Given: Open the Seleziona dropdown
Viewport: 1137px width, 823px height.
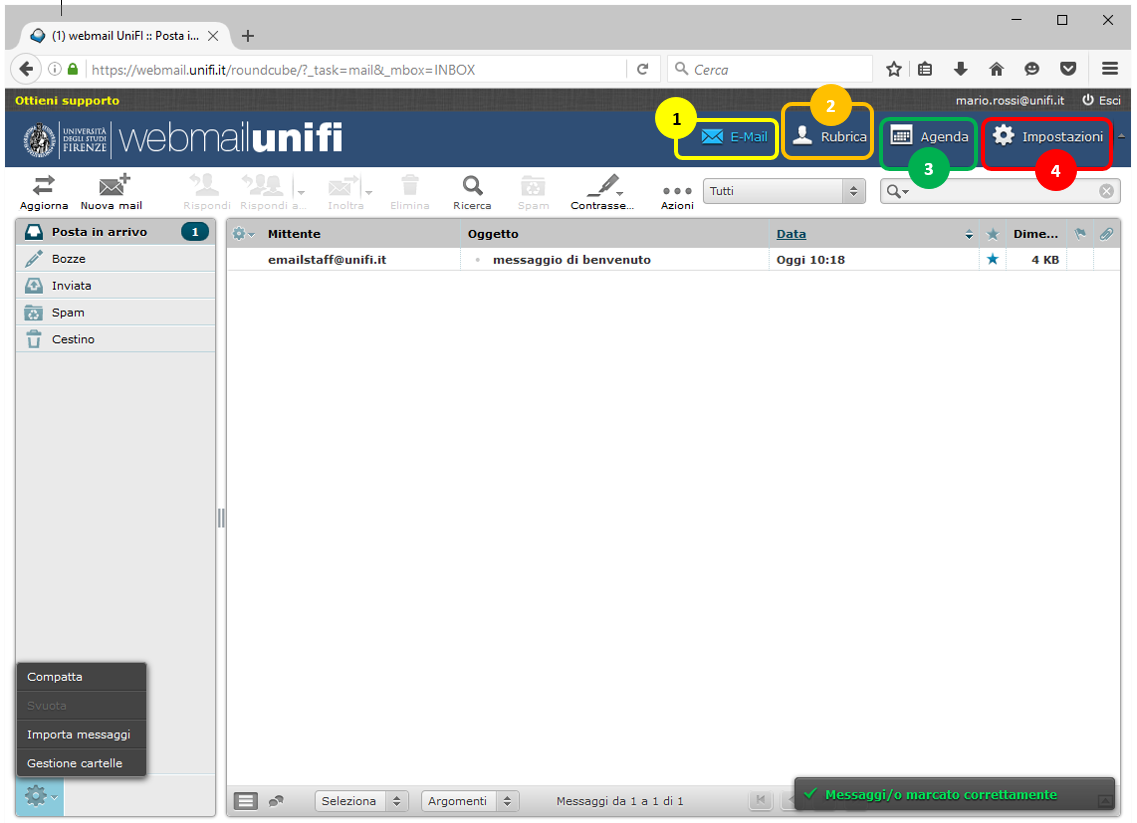Looking at the screenshot, I should coord(362,801).
